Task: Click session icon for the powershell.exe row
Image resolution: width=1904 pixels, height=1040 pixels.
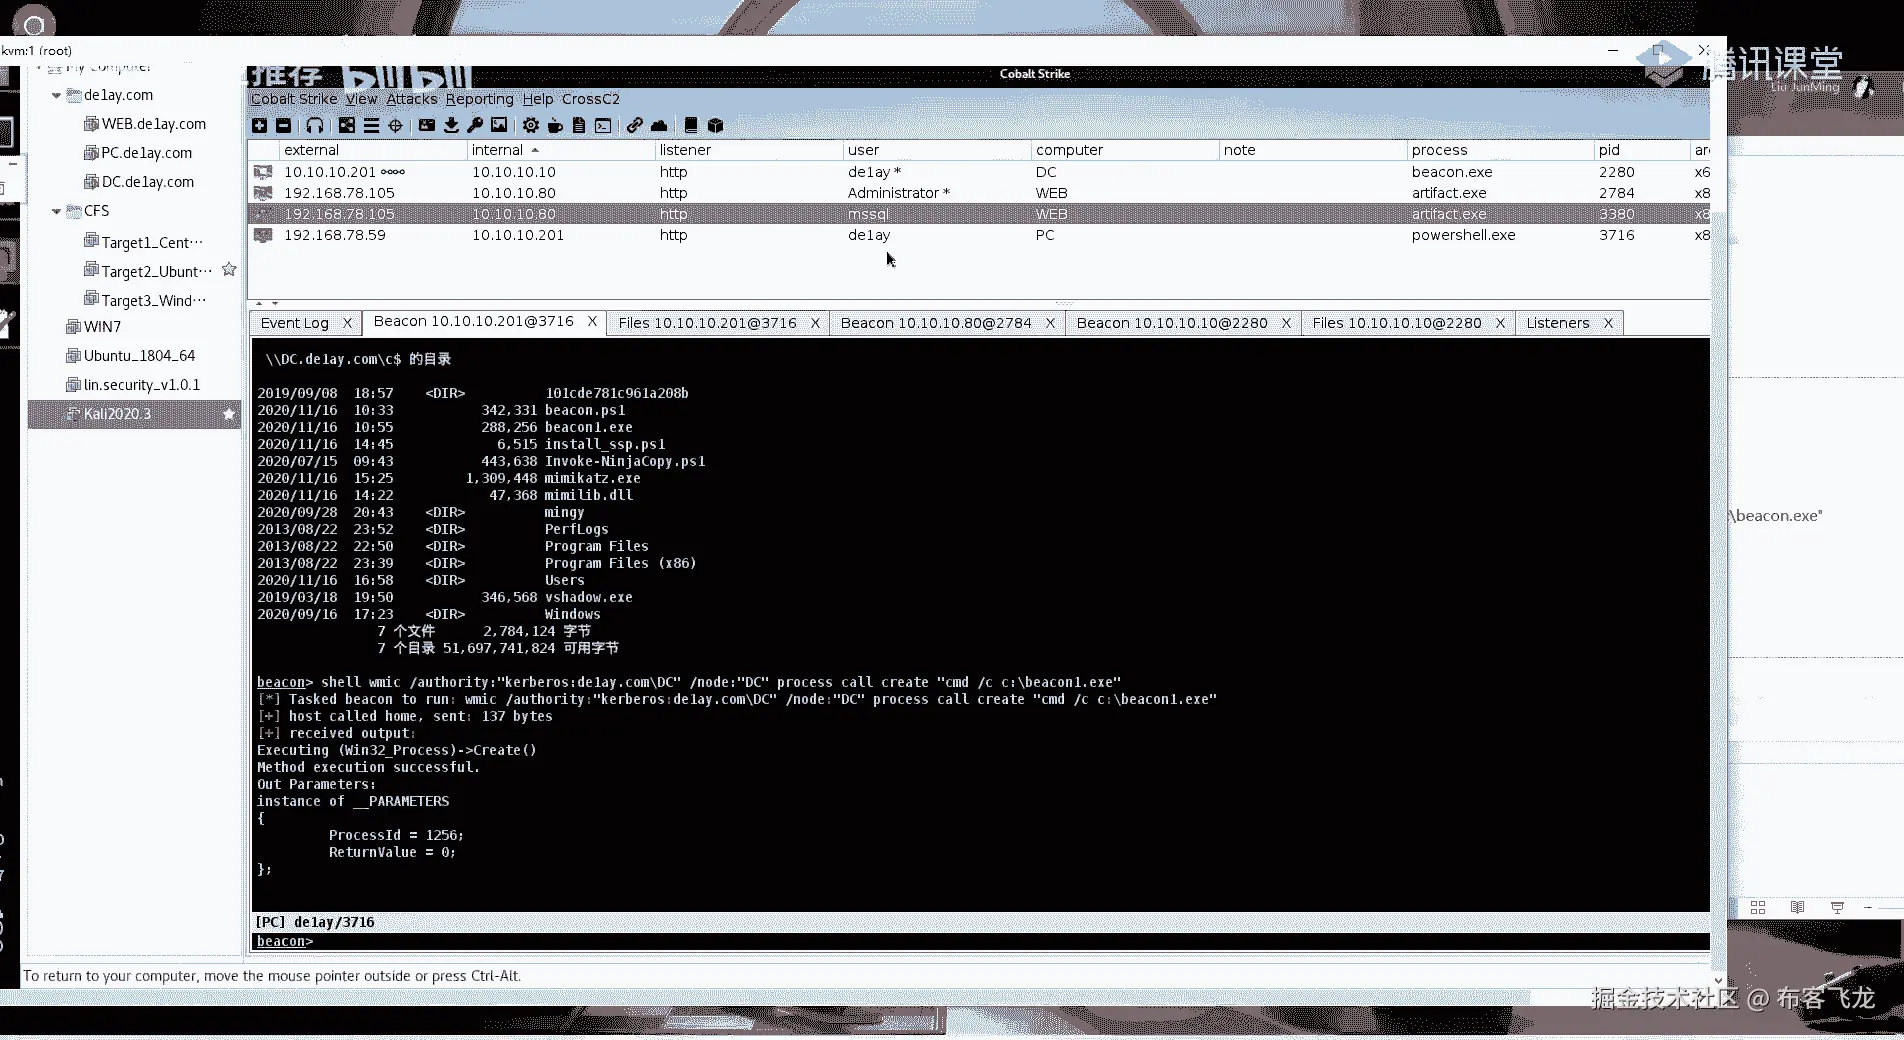Action: click(x=263, y=235)
